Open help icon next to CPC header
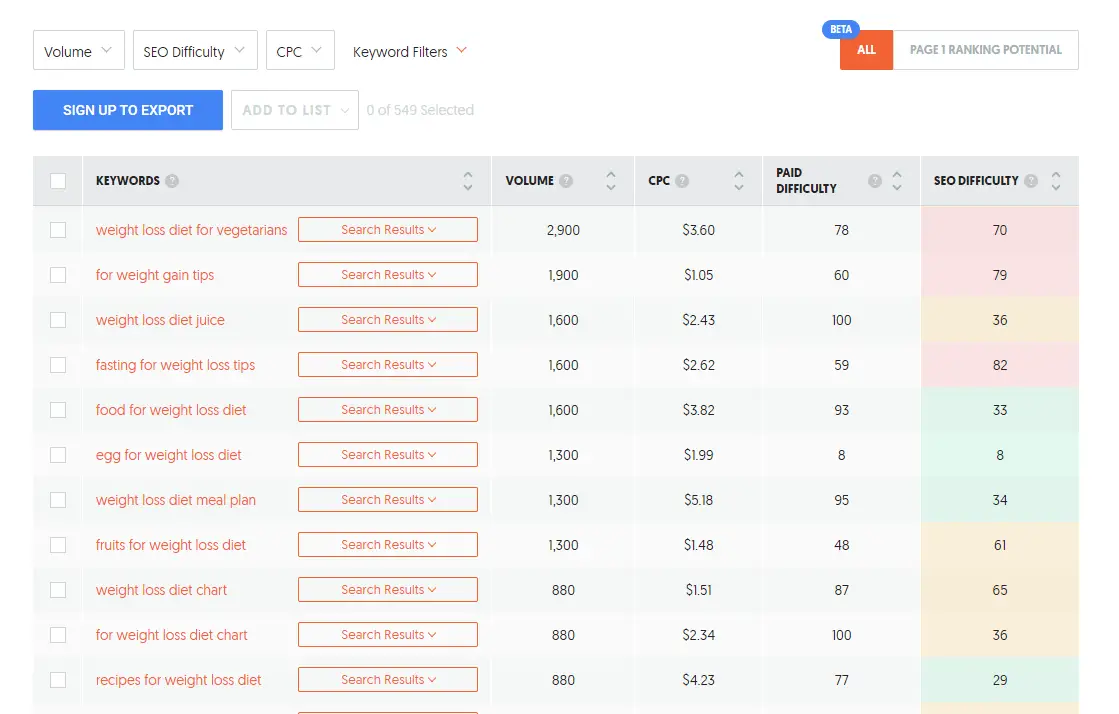The image size is (1119, 714). pyautogui.click(x=682, y=181)
